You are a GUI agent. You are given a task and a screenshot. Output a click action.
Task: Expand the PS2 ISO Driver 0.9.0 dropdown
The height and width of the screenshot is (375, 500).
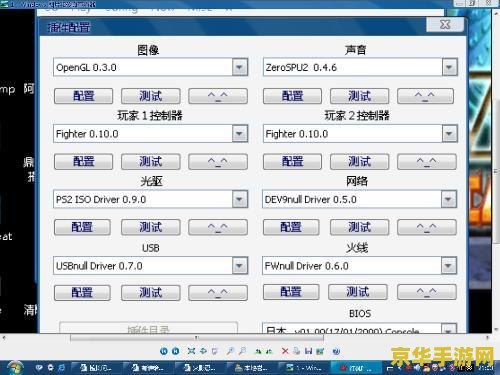(x=240, y=199)
